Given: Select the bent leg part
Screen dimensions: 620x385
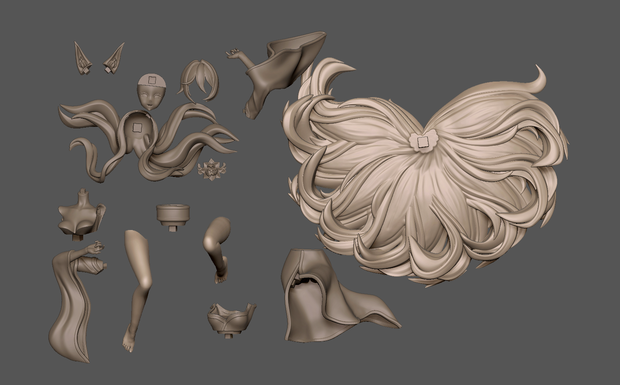Looking at the screenshot, I should (x=217, y=249).
